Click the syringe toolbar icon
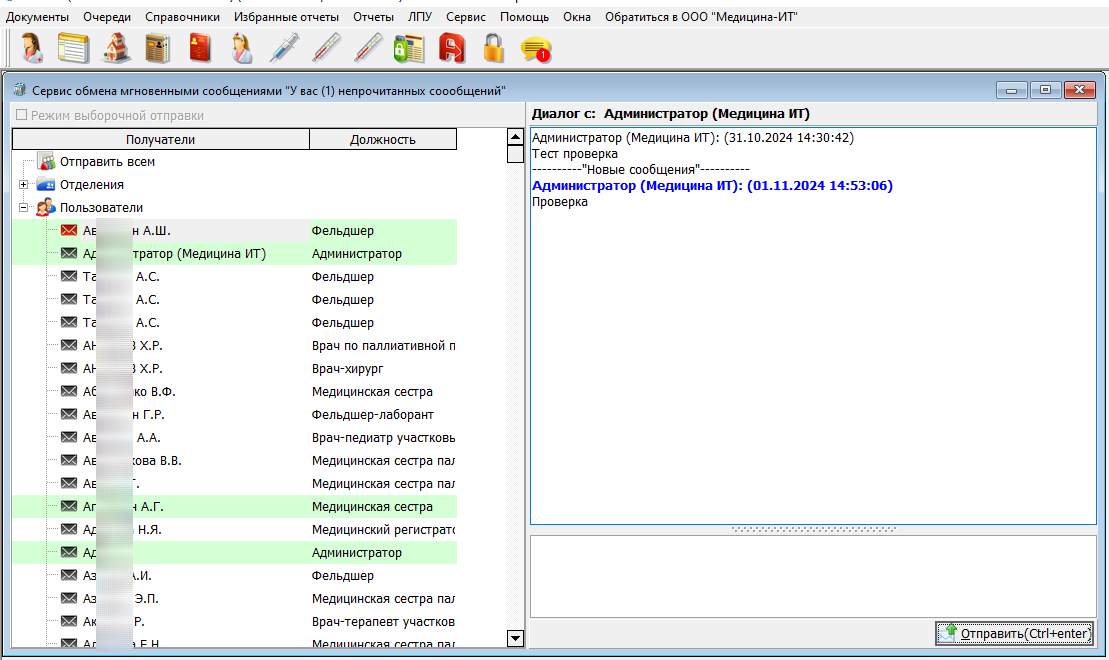Image resolution: width=1109 pixels, height=660 pixels. [284, 49]
